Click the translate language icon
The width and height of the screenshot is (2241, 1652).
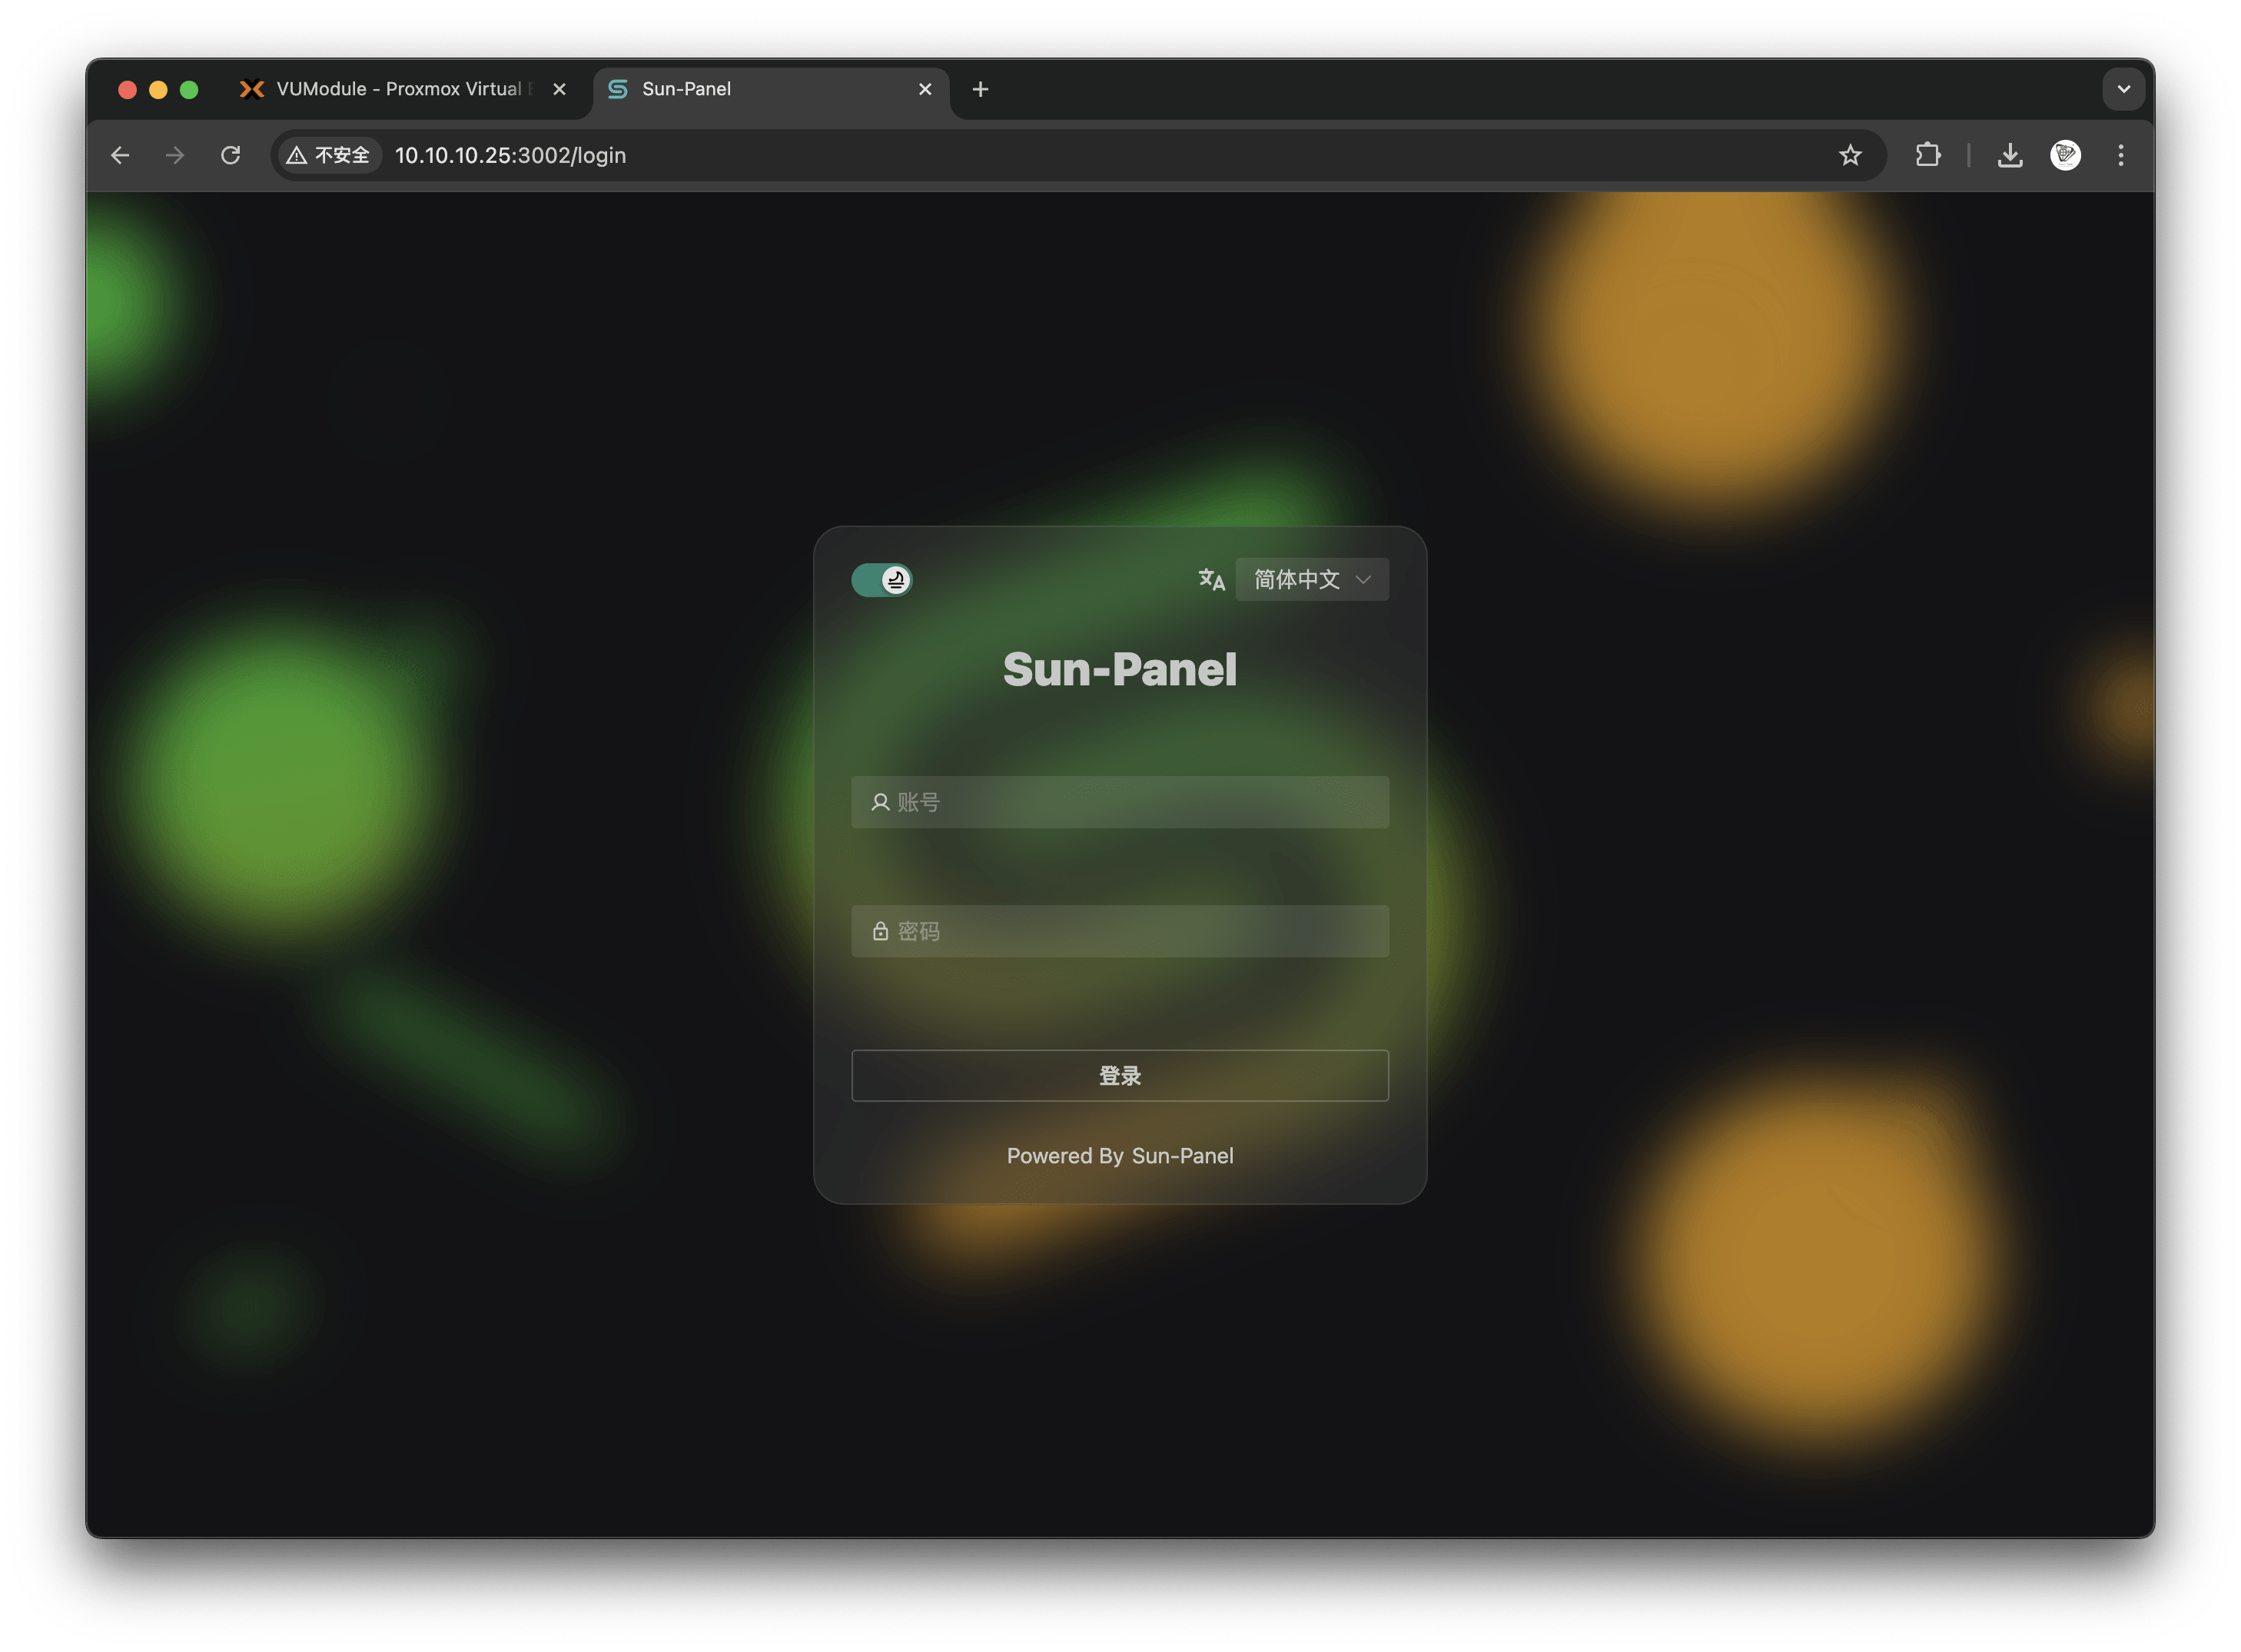click(1211, 580)
